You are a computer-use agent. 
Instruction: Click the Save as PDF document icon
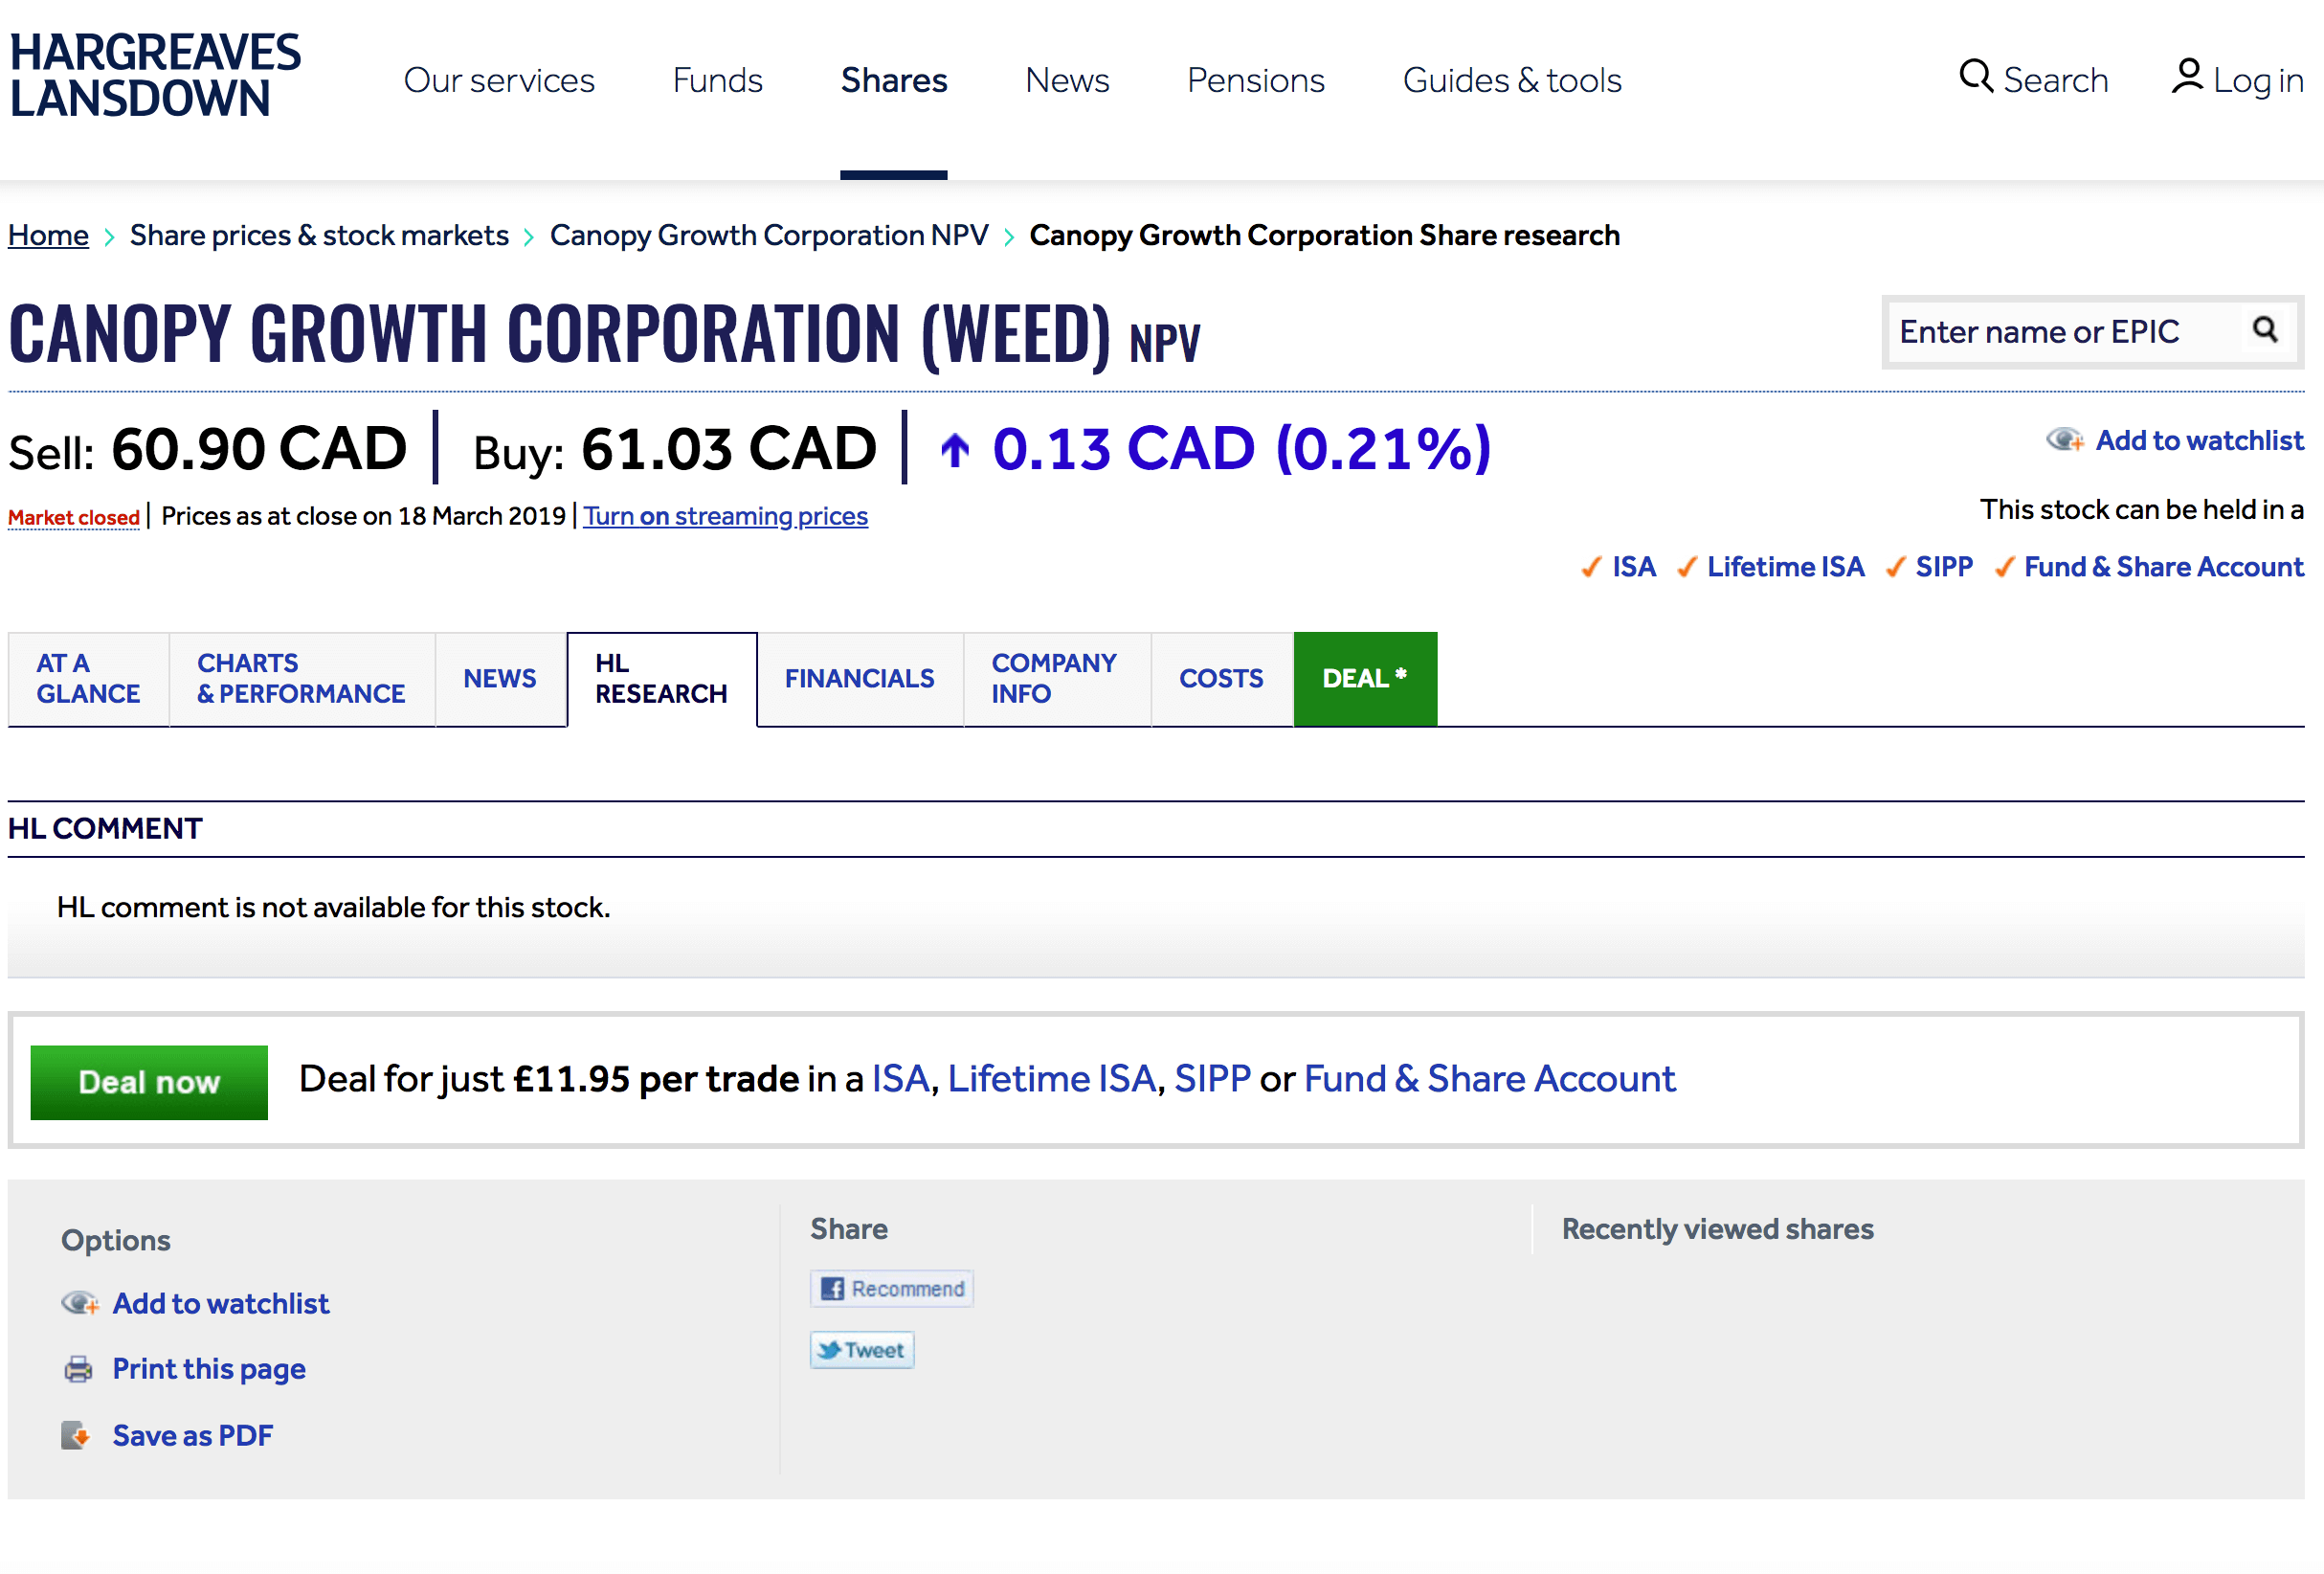point(76,1435)
